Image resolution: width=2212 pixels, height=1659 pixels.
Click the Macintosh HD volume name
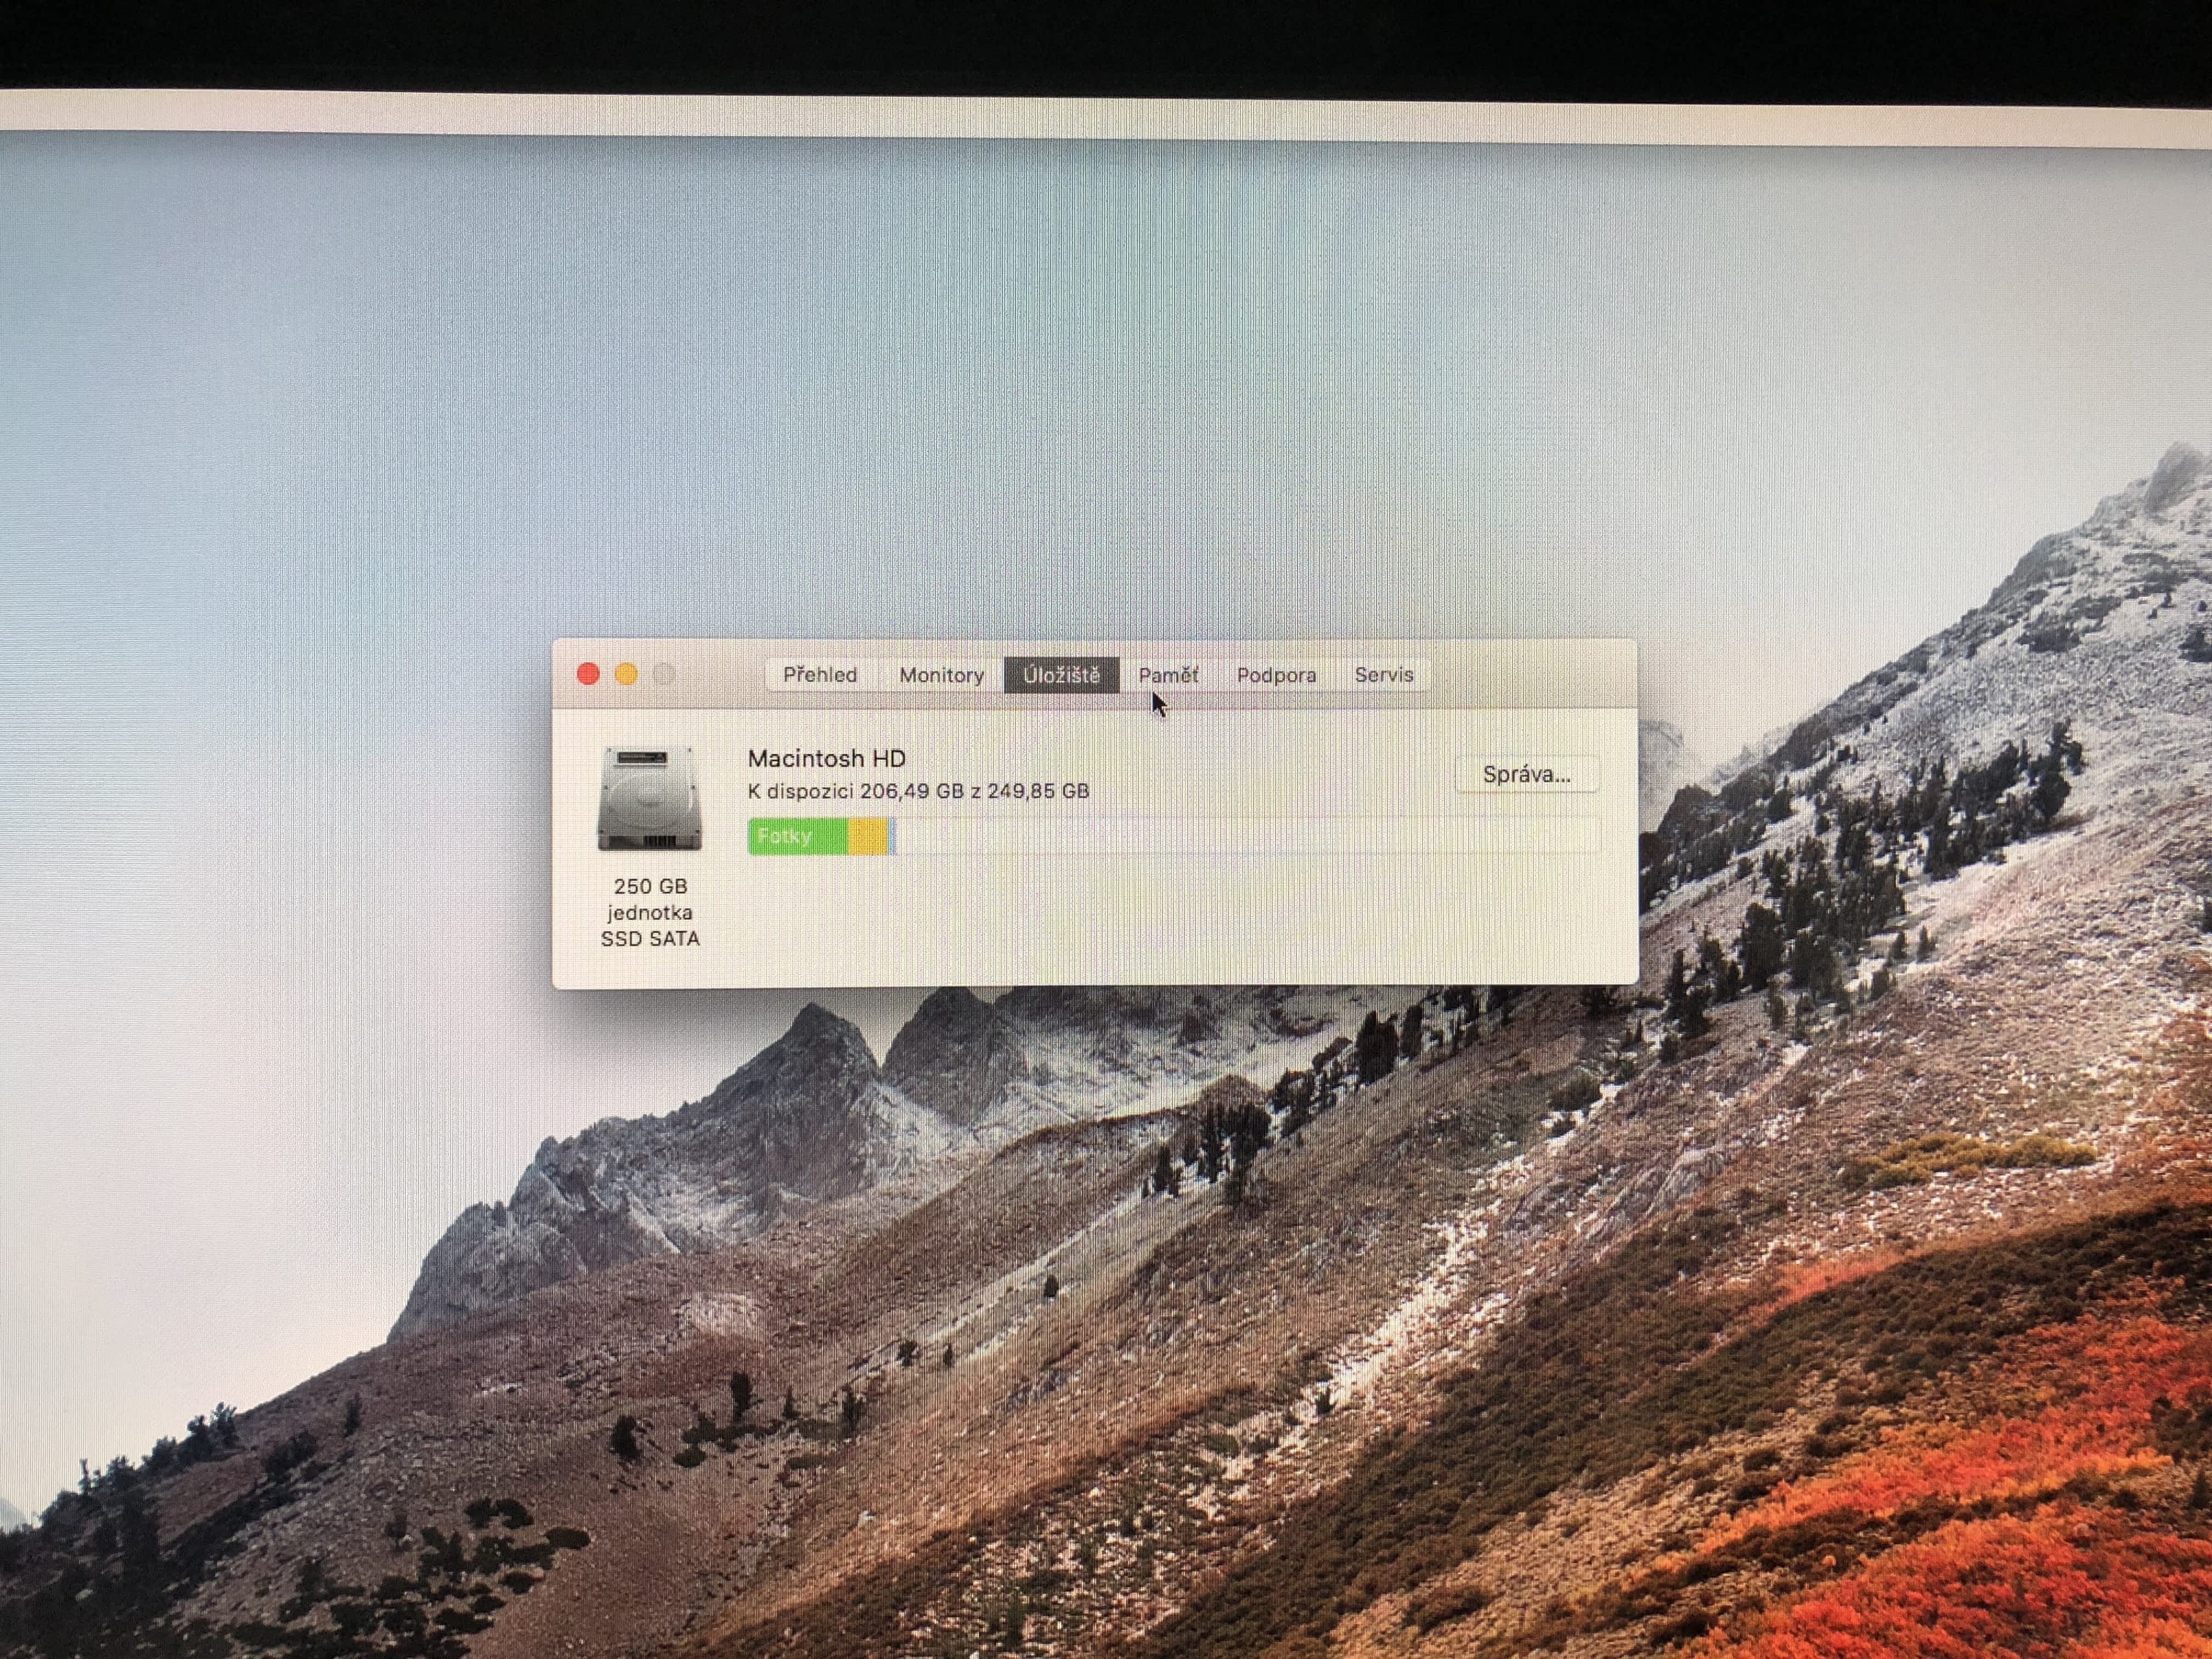(x=826, y=758)
